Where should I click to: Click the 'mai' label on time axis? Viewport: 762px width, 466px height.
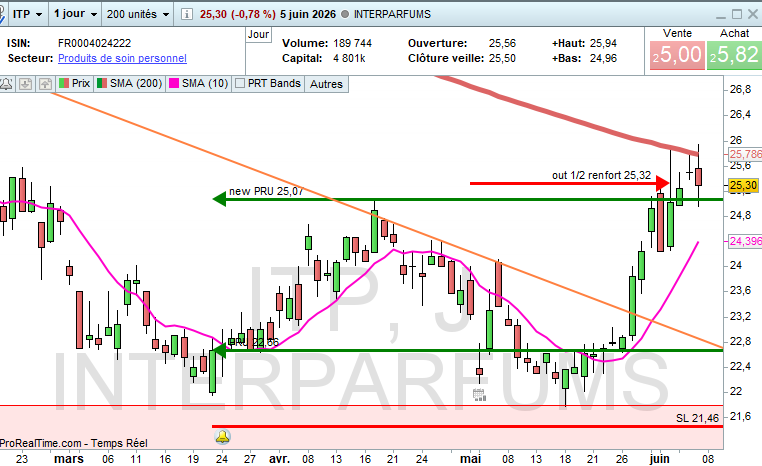470,459
